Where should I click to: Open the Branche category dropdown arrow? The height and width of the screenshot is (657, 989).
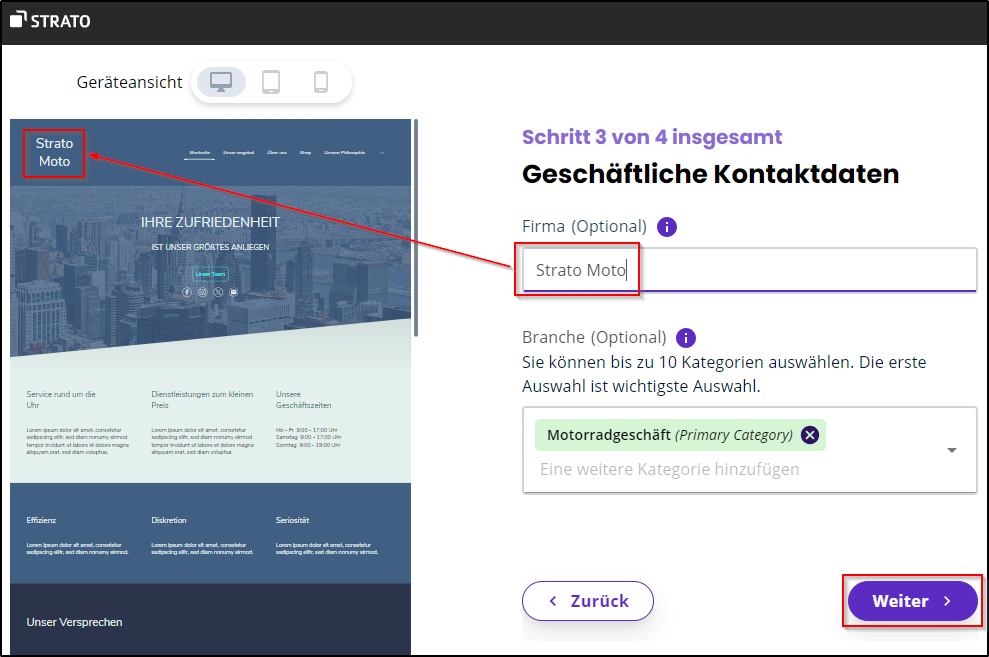951,450
